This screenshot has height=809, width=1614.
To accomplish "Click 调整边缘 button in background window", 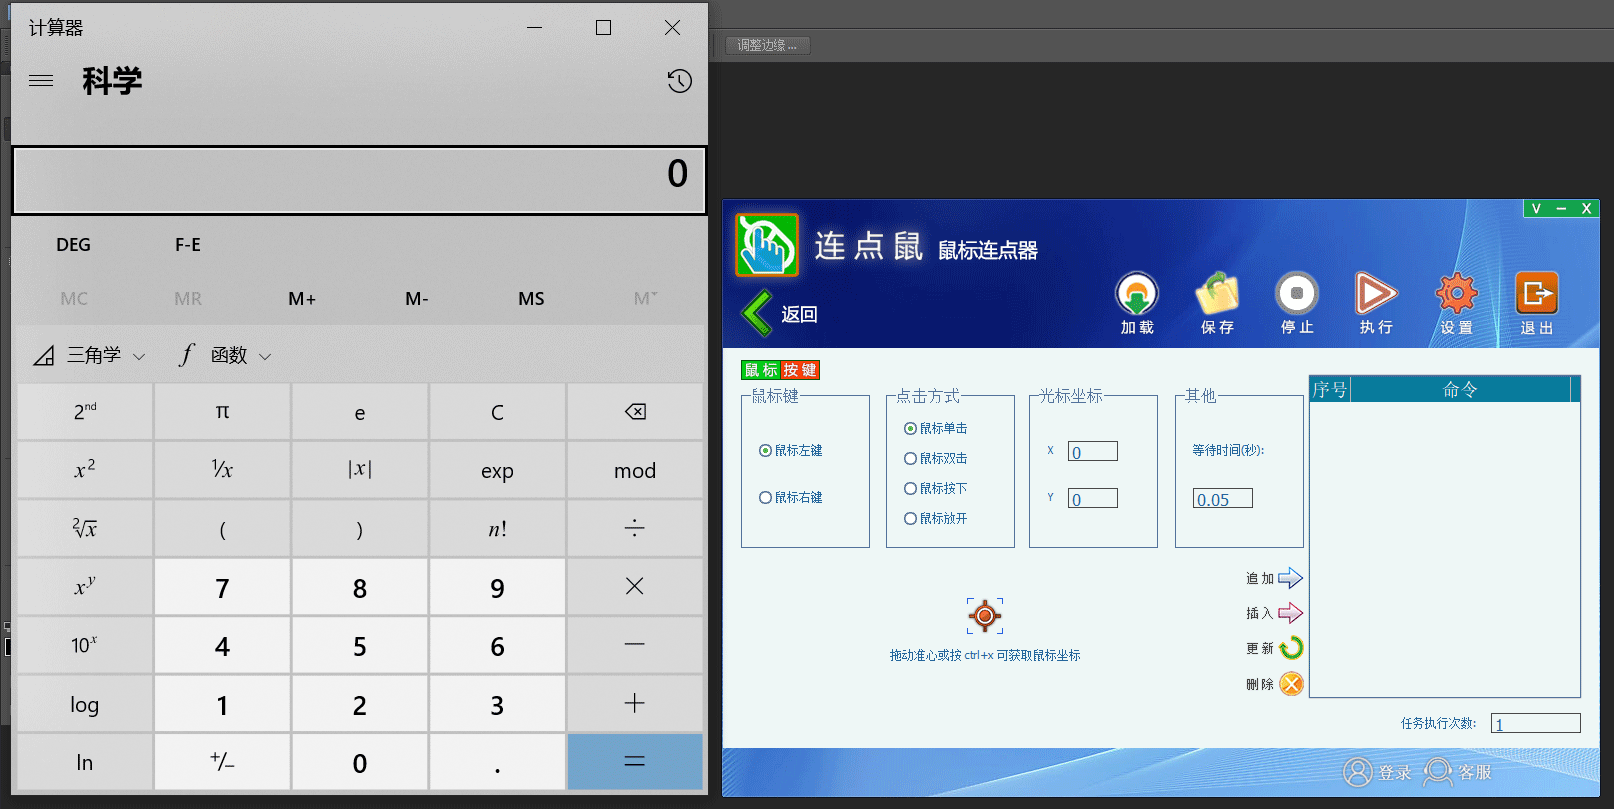I will click(767, 45).
